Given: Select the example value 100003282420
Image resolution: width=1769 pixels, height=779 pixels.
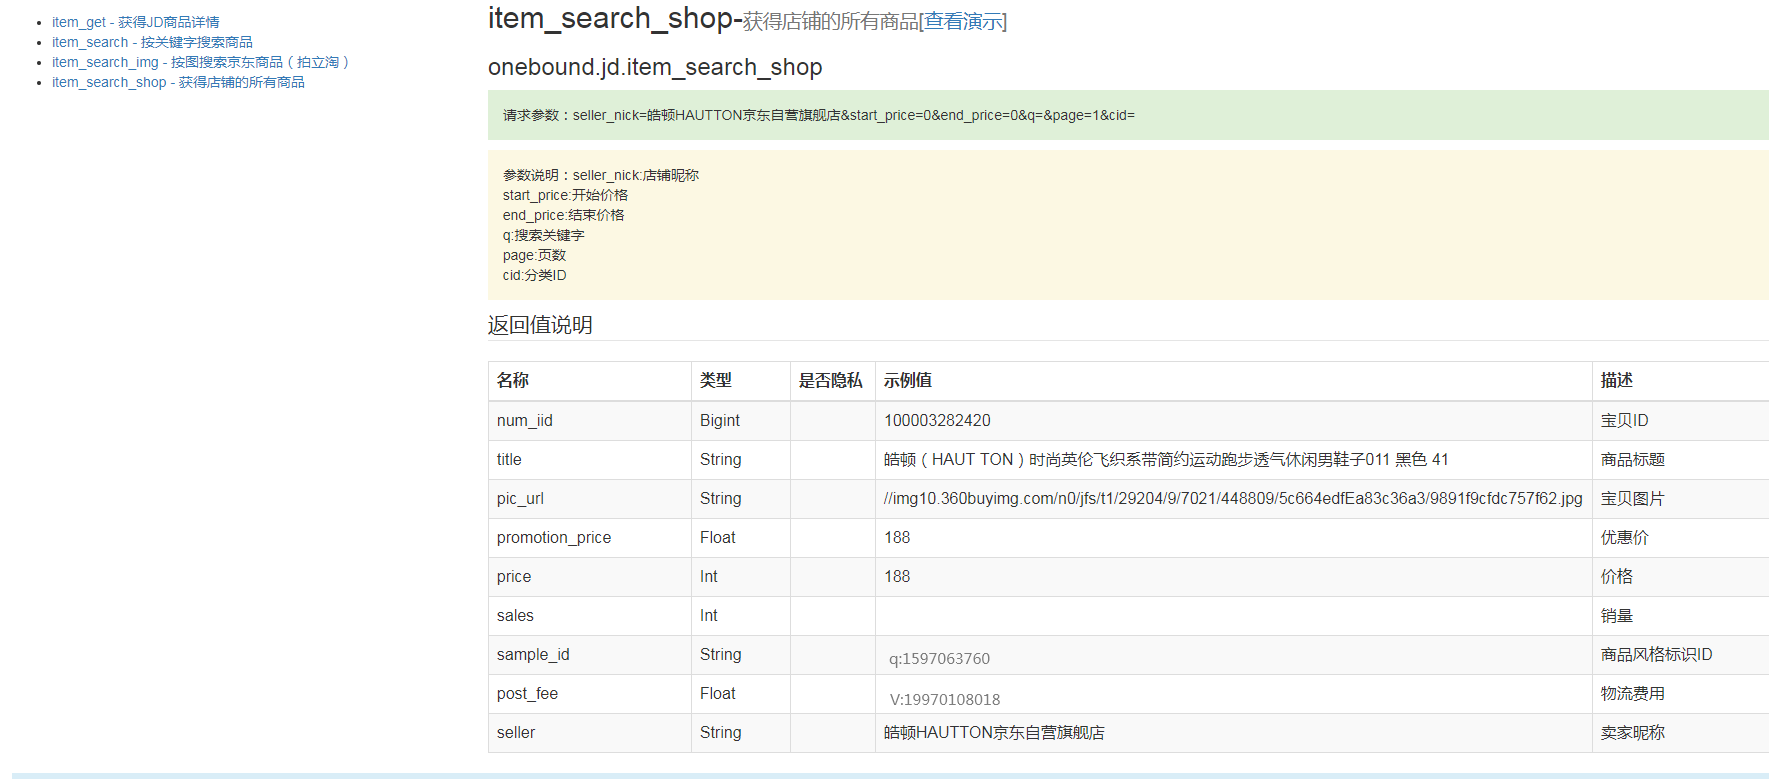Looking at the screenshot, I should [937, 421].
